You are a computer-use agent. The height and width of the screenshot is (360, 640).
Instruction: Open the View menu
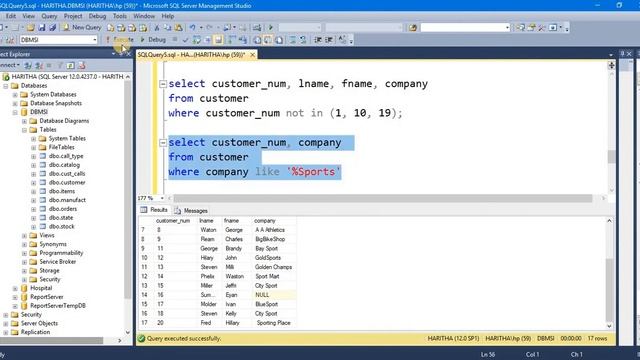coord(28,16)
